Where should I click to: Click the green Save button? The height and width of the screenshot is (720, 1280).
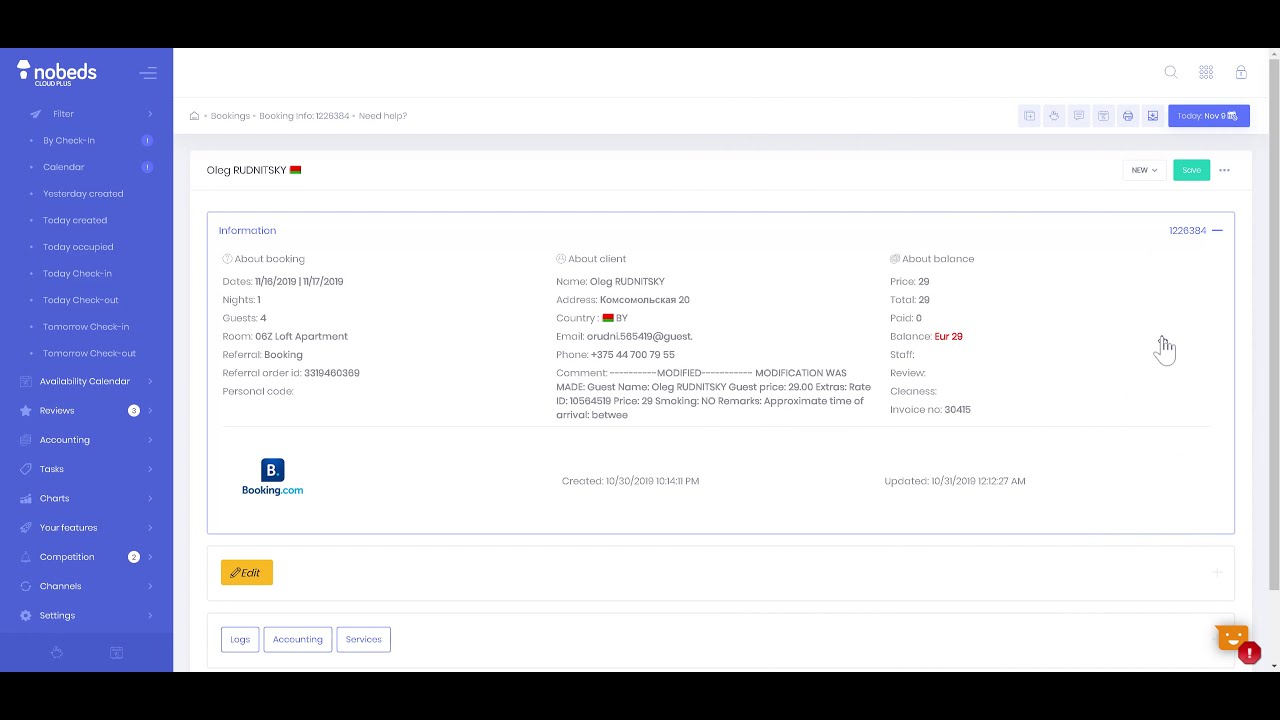[1191, 170]
